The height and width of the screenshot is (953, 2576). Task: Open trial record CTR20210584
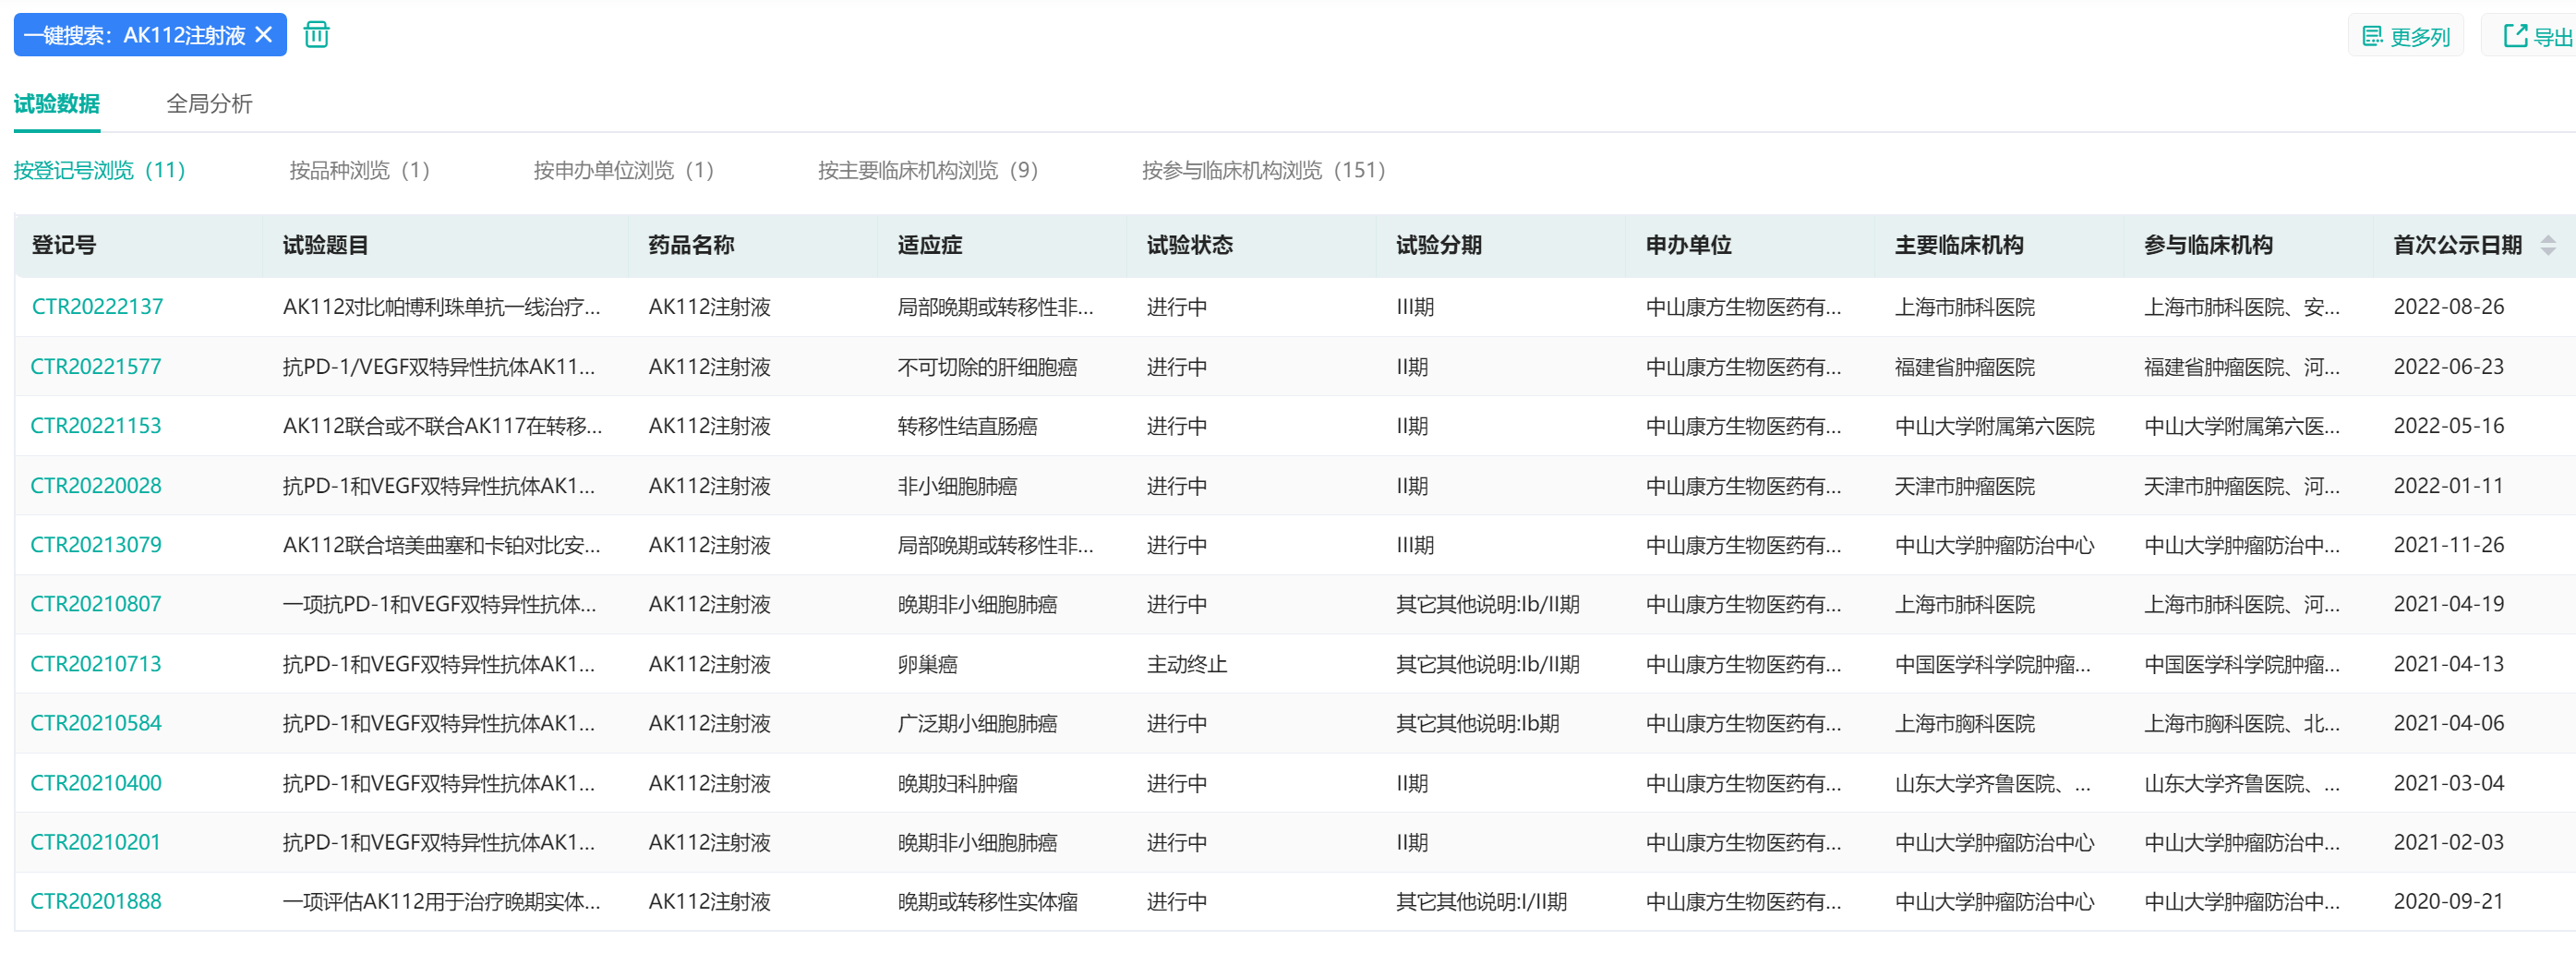[x=96, y=723]
